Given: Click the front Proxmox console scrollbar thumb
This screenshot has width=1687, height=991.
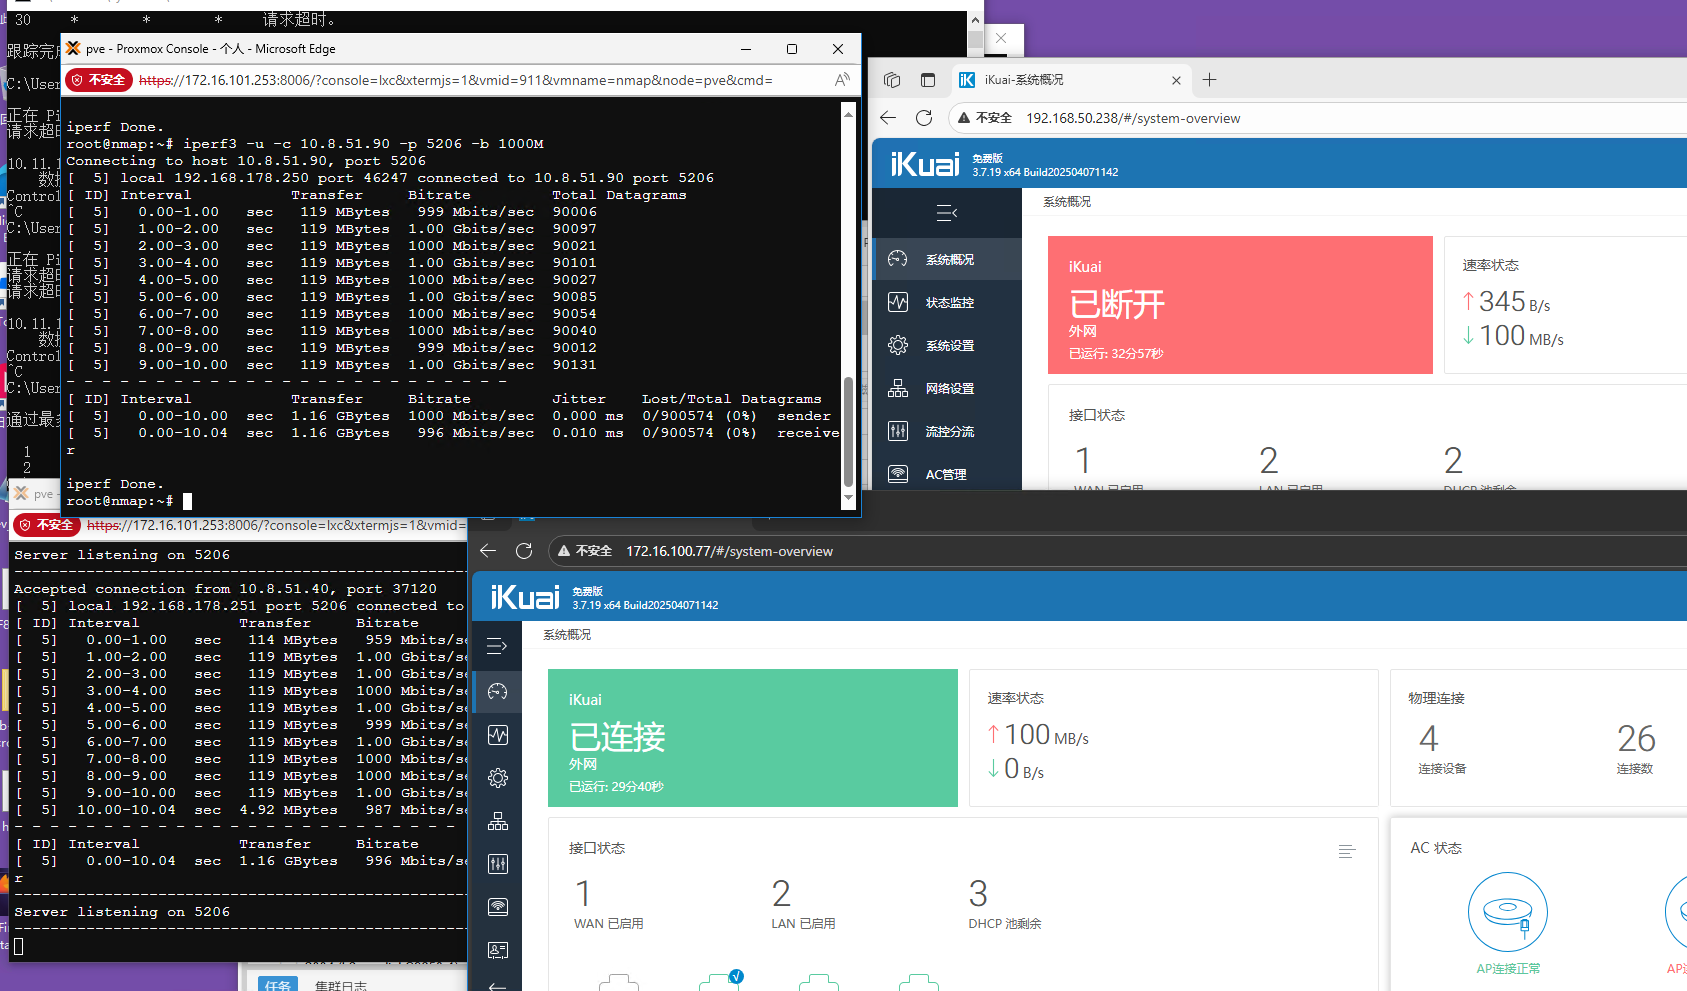Looking at the screenshot, I should tap(849, 431).
